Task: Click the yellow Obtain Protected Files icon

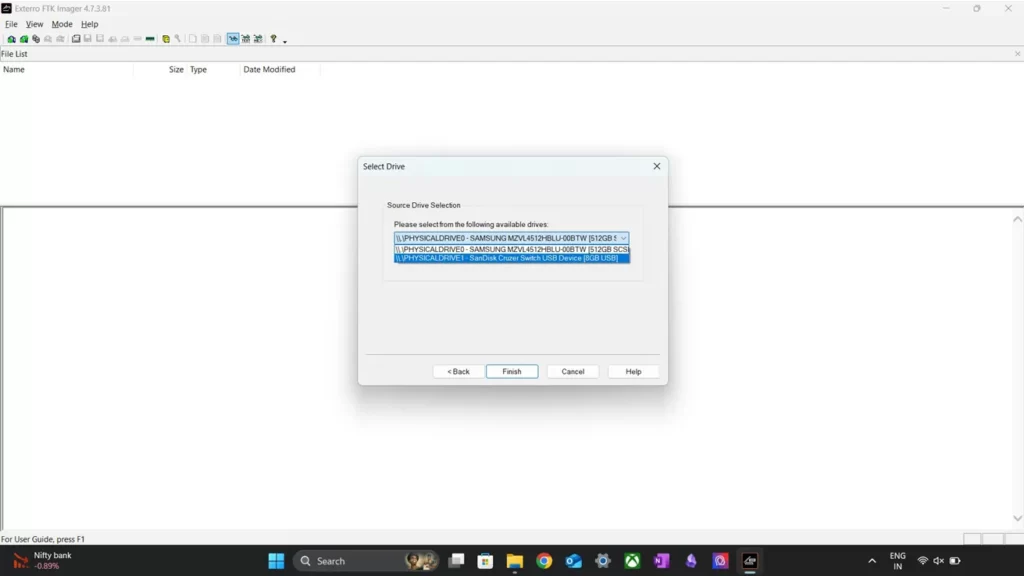Action: tap(166, 39)
